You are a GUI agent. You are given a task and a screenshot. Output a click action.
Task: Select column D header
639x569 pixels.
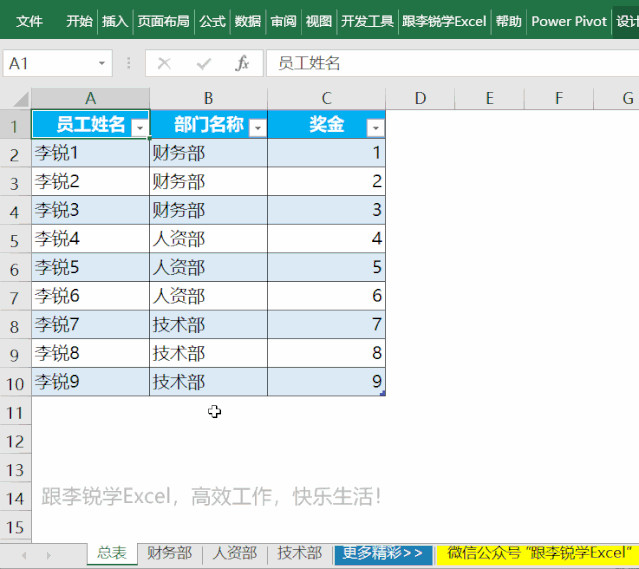[x=420, y=98]
